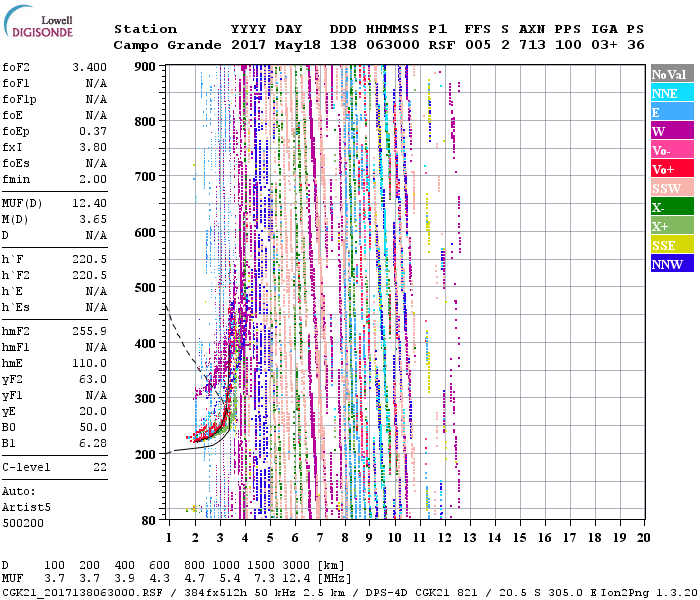Select the NNE cyan legend swatch

(x=672, y=92)
